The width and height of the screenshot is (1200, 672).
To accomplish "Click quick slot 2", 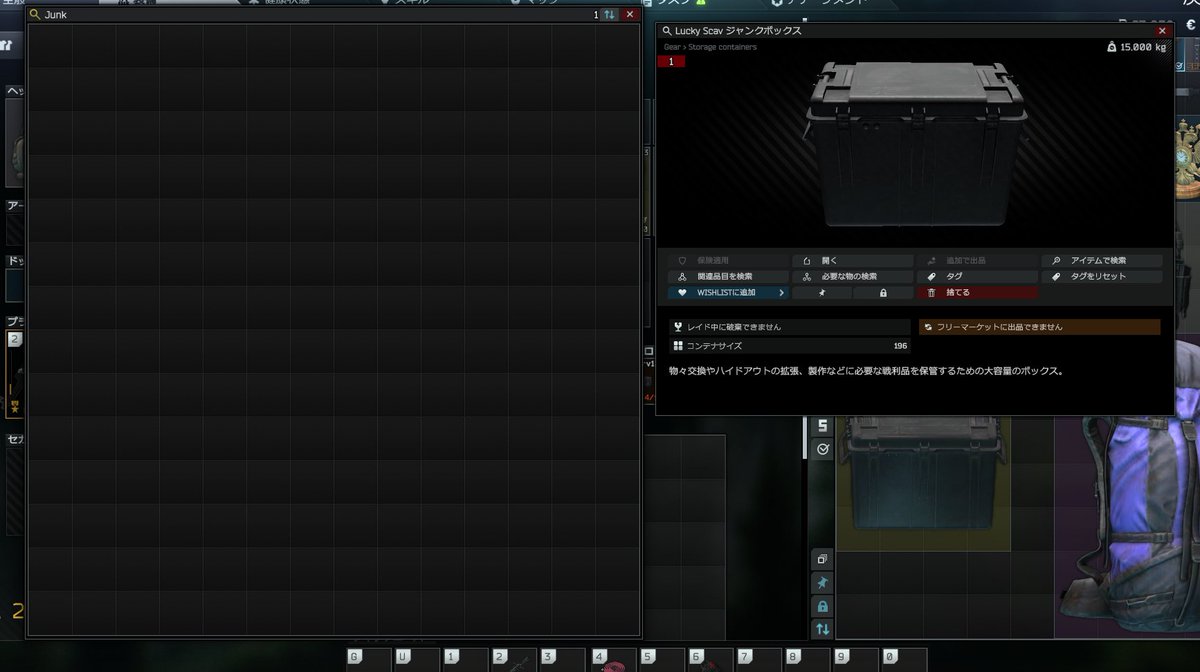I will [x=514, y=660].
